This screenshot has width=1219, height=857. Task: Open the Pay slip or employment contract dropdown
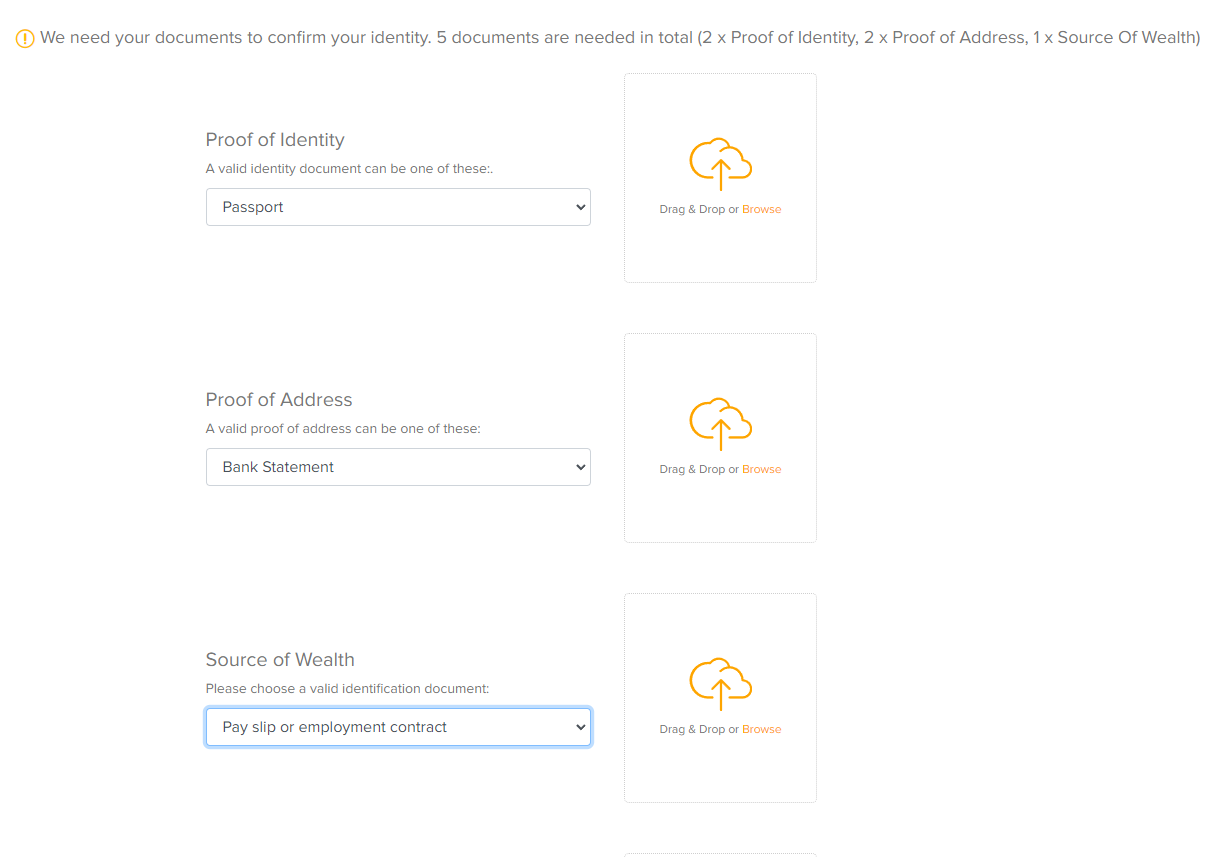pos(398,727)
